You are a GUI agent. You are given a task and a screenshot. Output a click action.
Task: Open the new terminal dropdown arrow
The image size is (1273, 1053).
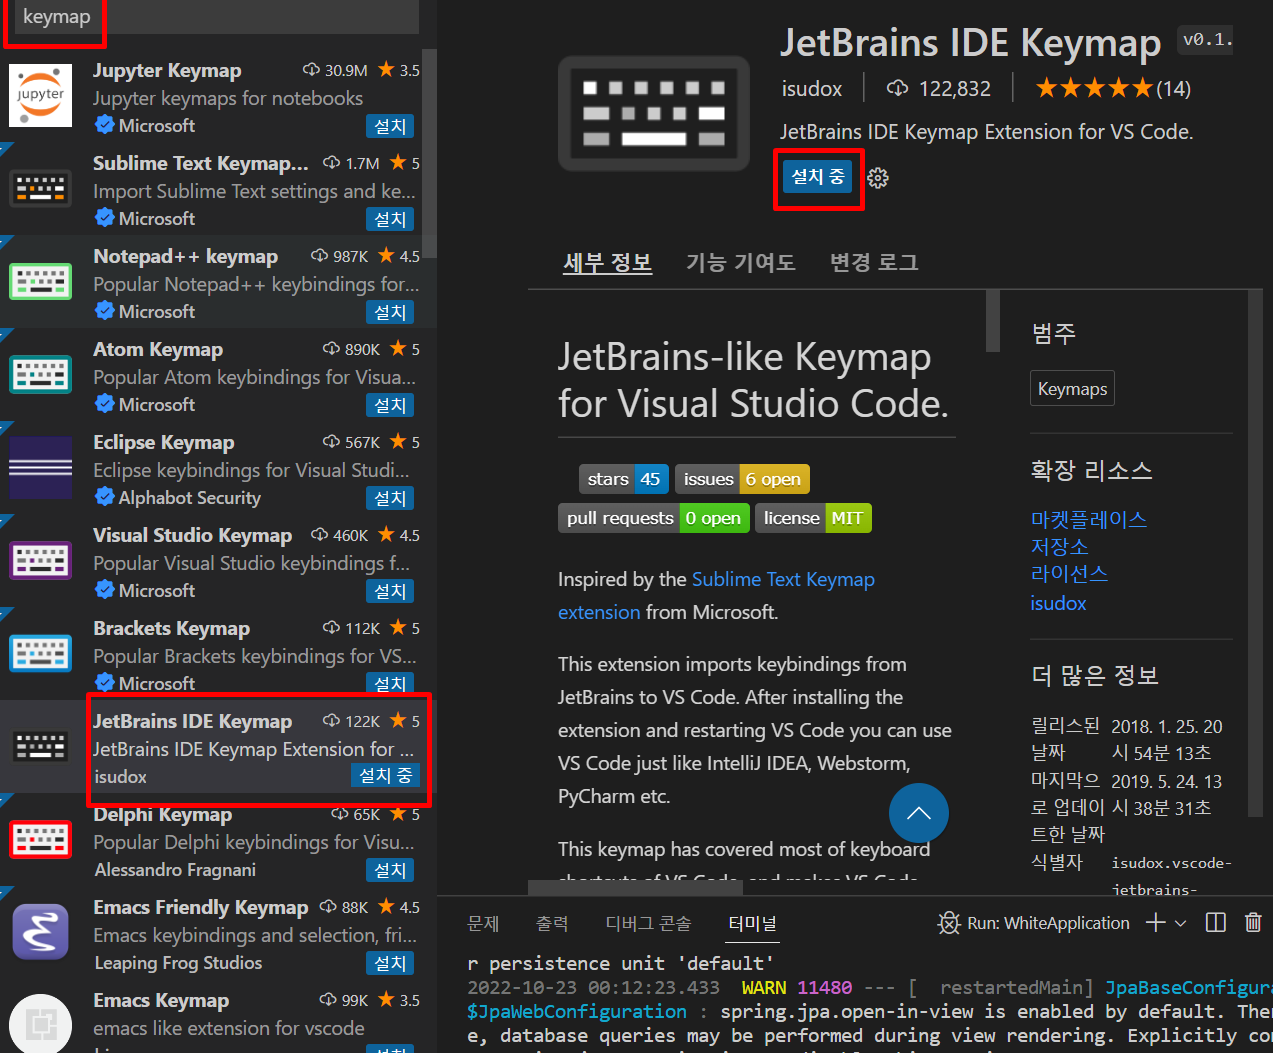click(1181, 923)
